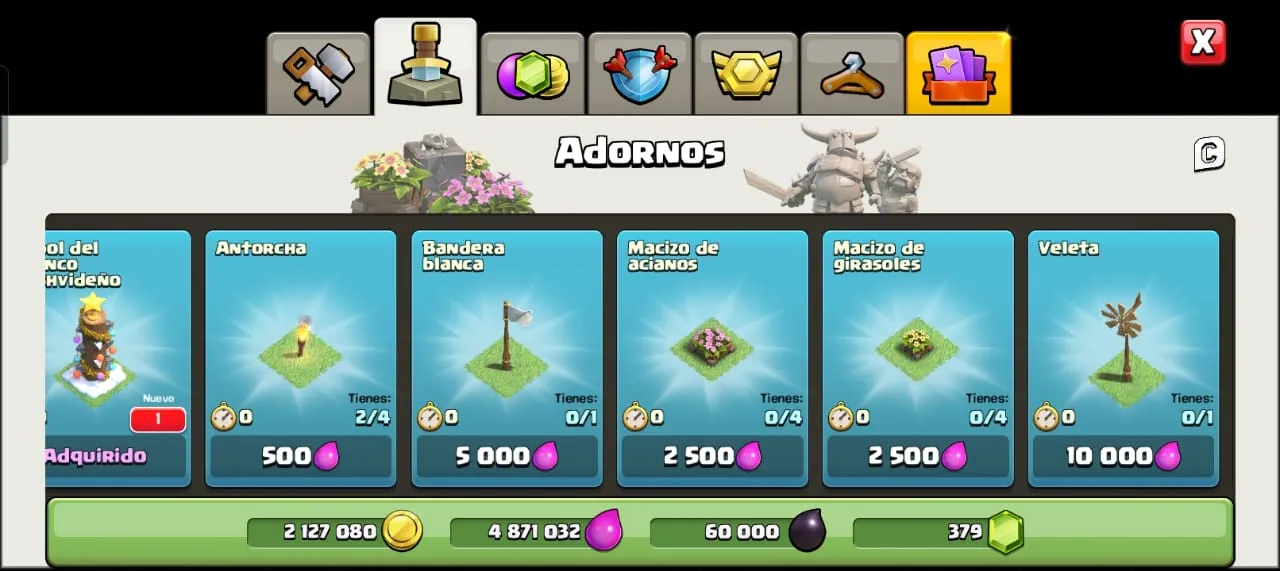Viewport: 1280px width, 571px height.
Task: Open the purple cards offers tab
Action: (x=958, y=74)
